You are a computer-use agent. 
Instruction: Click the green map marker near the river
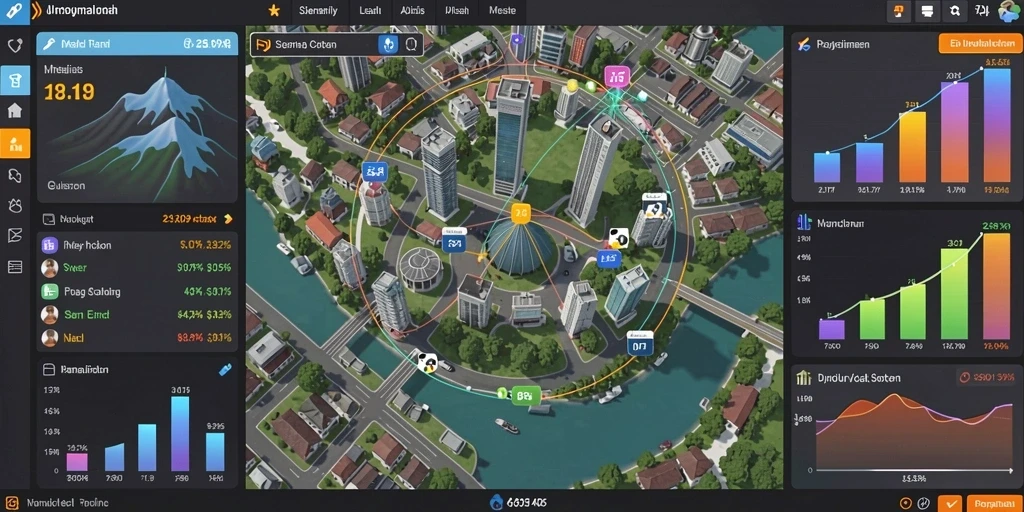[x=525, y=395]
